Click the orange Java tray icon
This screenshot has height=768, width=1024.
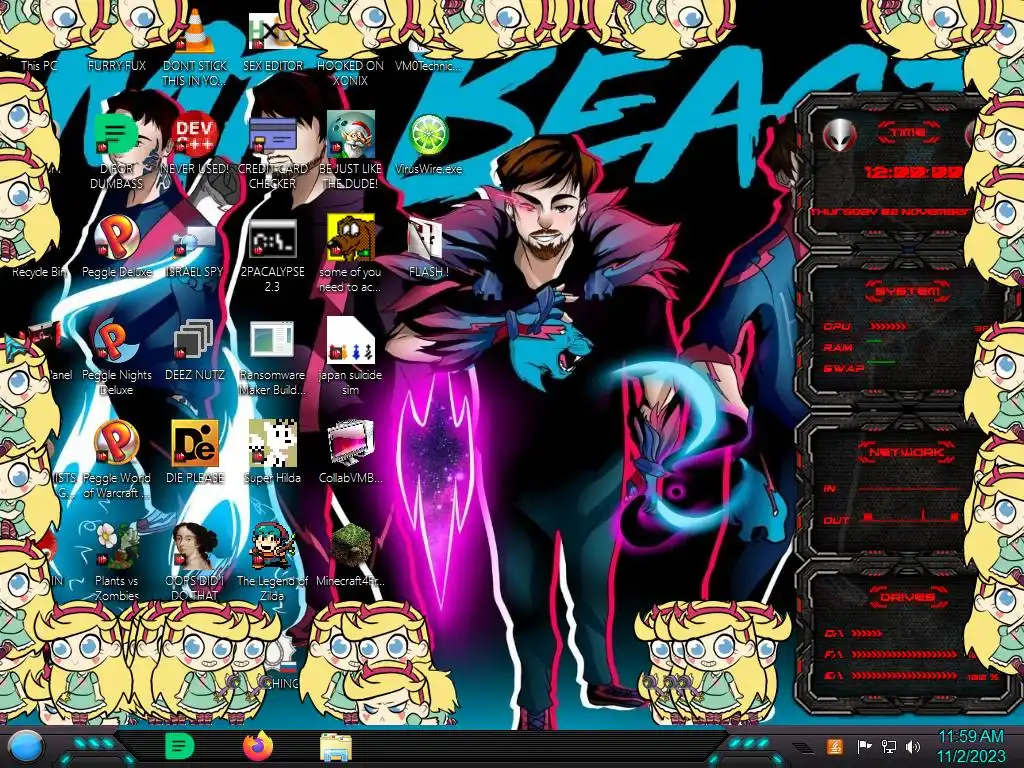pos(835,746)
